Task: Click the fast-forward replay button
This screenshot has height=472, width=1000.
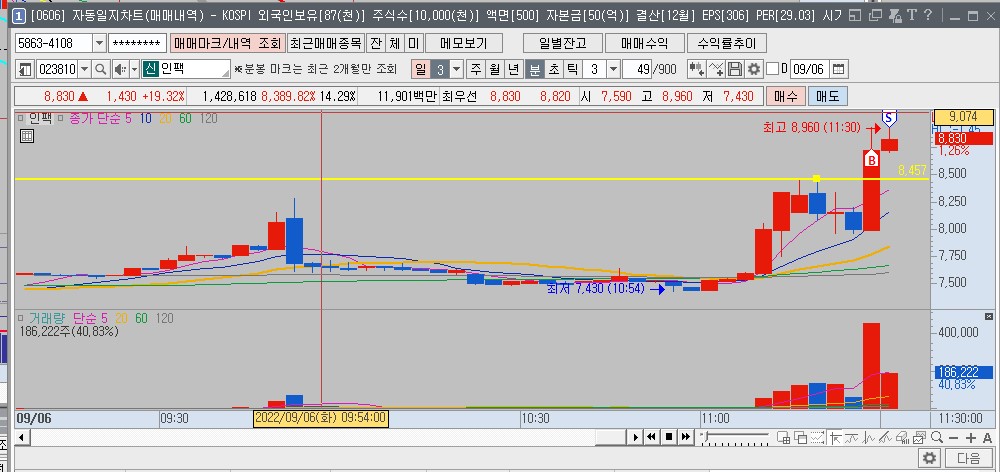Action: (686, 437)
